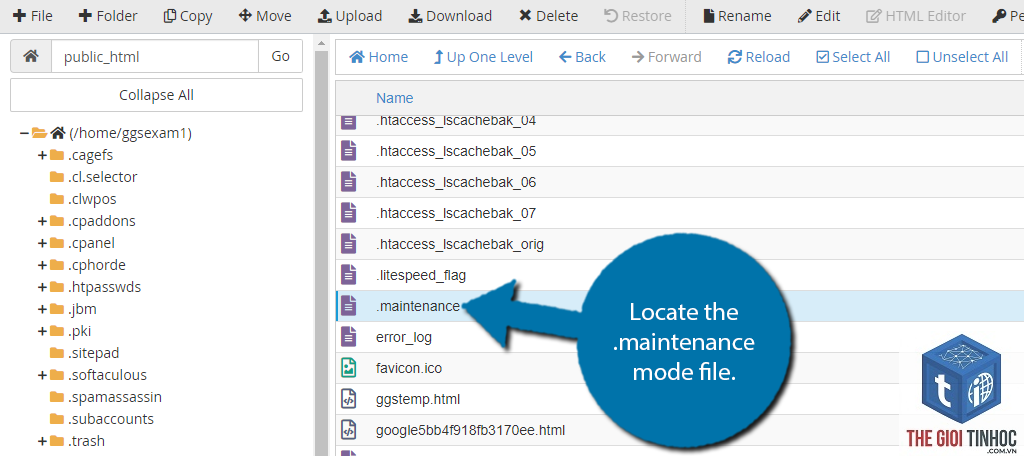Click Select All
Viewport: 1024px width, 456px height.
[853, 57]
